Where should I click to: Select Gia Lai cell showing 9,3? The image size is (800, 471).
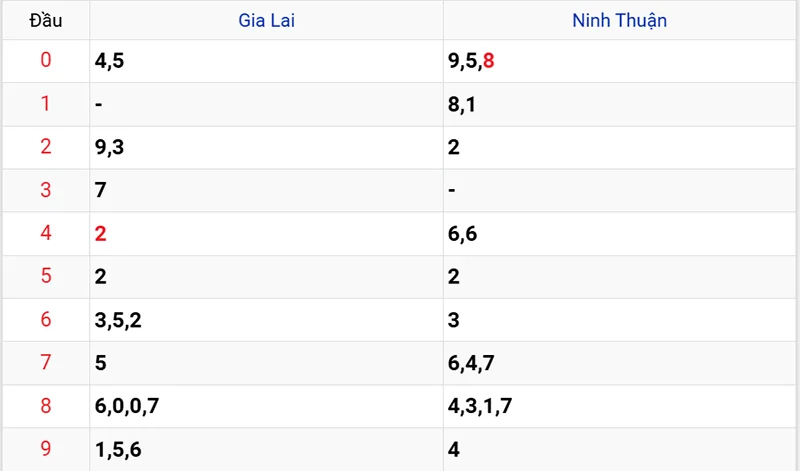[109, 147]
